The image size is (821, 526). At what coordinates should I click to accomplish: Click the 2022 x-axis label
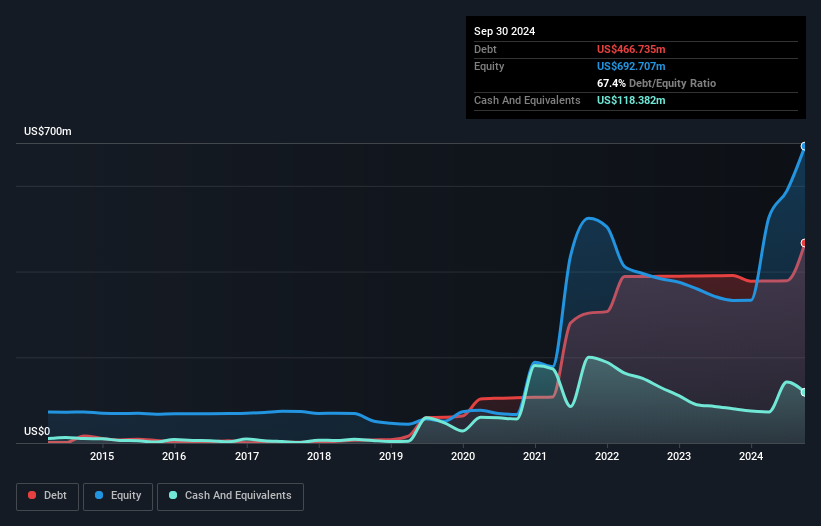click(x=607, y=456)
